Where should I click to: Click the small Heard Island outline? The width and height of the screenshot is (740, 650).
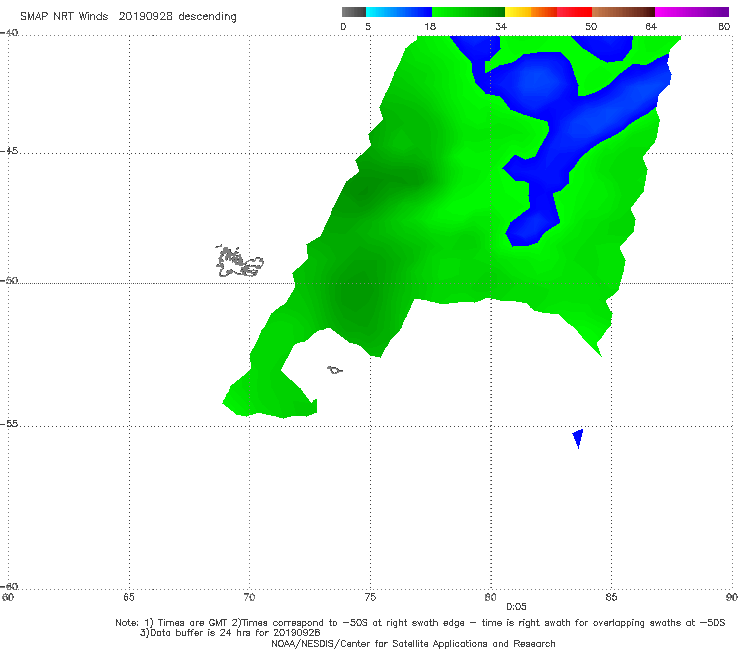tap(335, 370)
